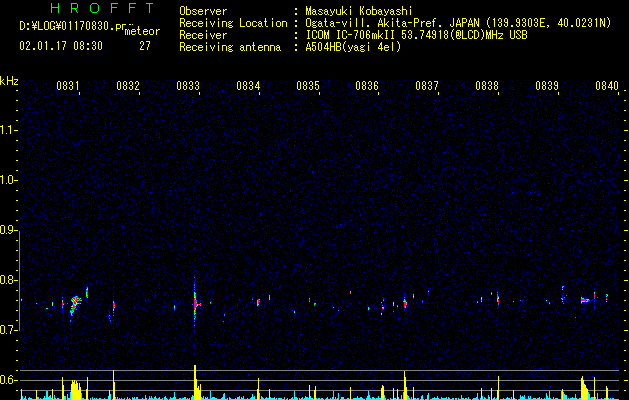The height and width of the screenshot is (400, 629).
Task: Click the 0.6 kHz axis label
Action: pos(9,380)
